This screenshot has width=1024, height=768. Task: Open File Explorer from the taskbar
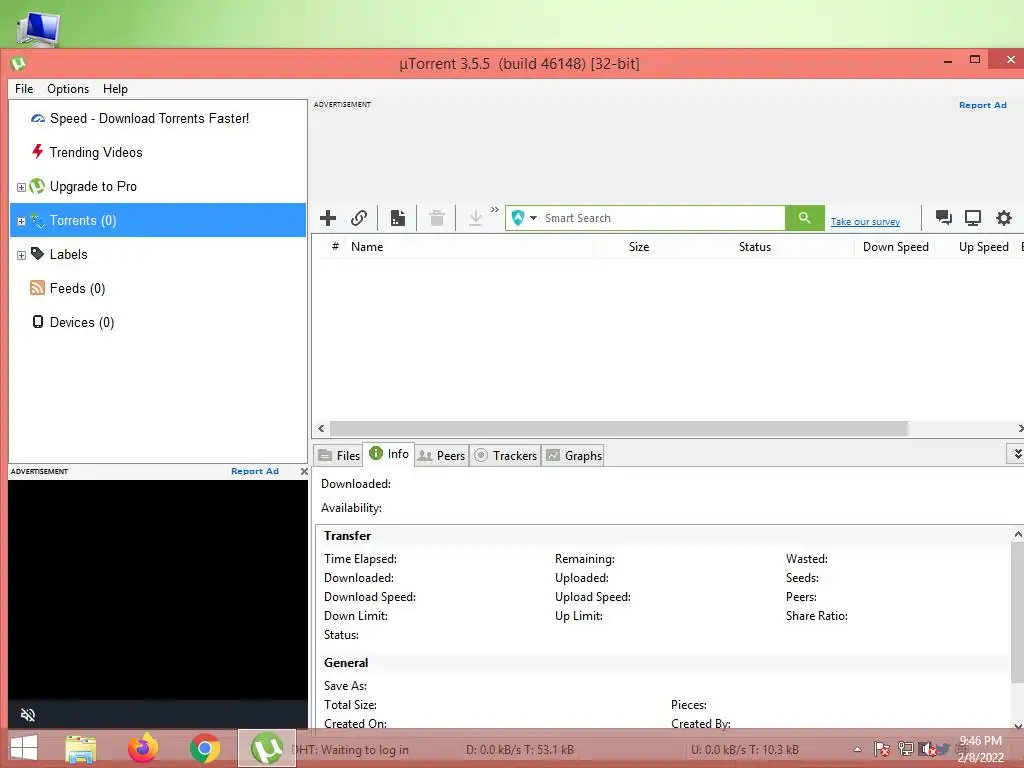[x=80, y=748]
